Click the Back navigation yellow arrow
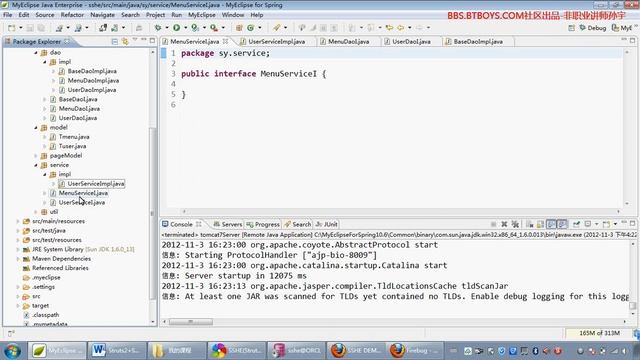The image size is (640, 360). (x=401, y=28)
